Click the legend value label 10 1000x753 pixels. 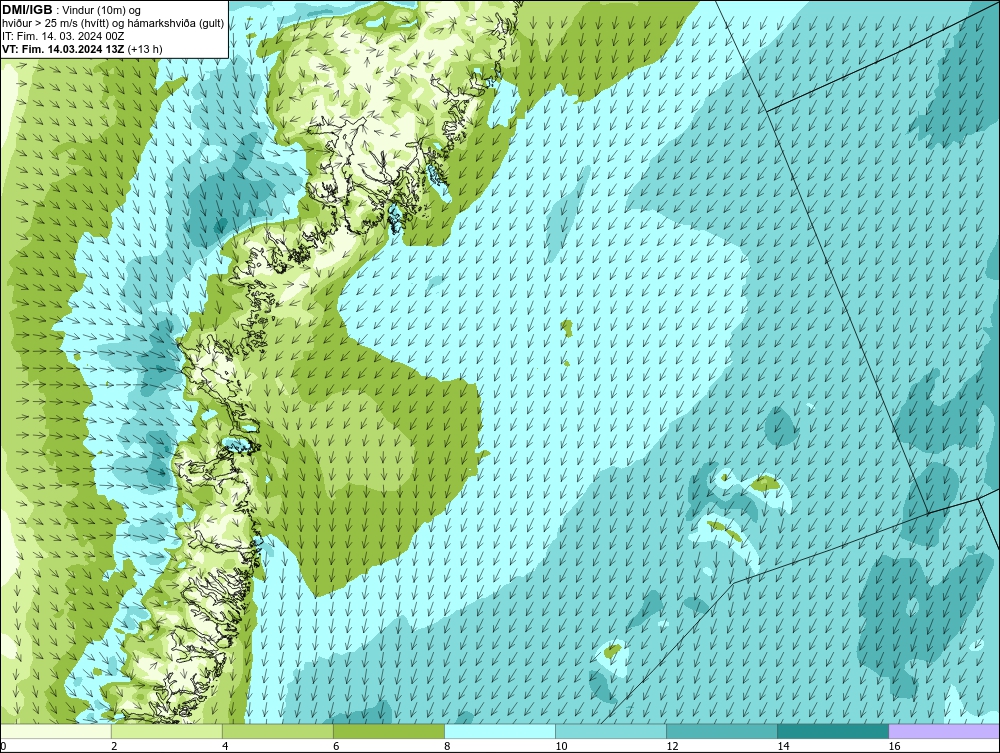coord(561,746)
